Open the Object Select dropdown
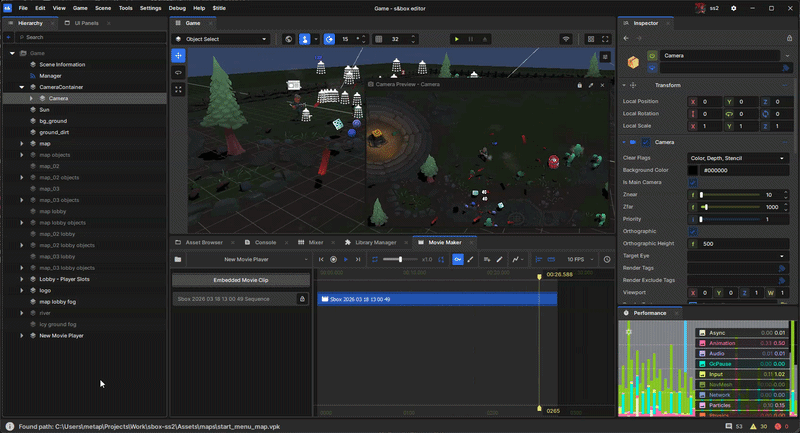Image resolution: width=800 pixels, height=433 pixels. (x=221, y=39)
